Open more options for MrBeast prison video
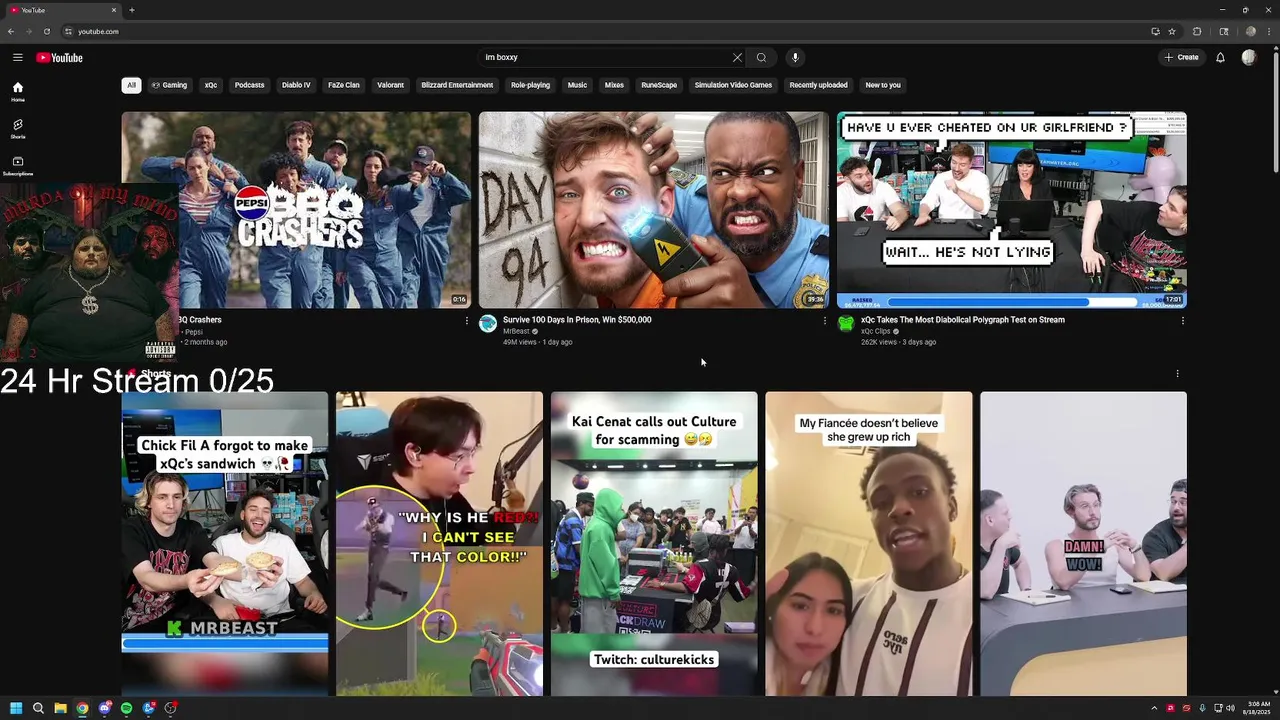The height and width of the screenshot is (720, 1280). pyautogui.click(x=824, y=321)
